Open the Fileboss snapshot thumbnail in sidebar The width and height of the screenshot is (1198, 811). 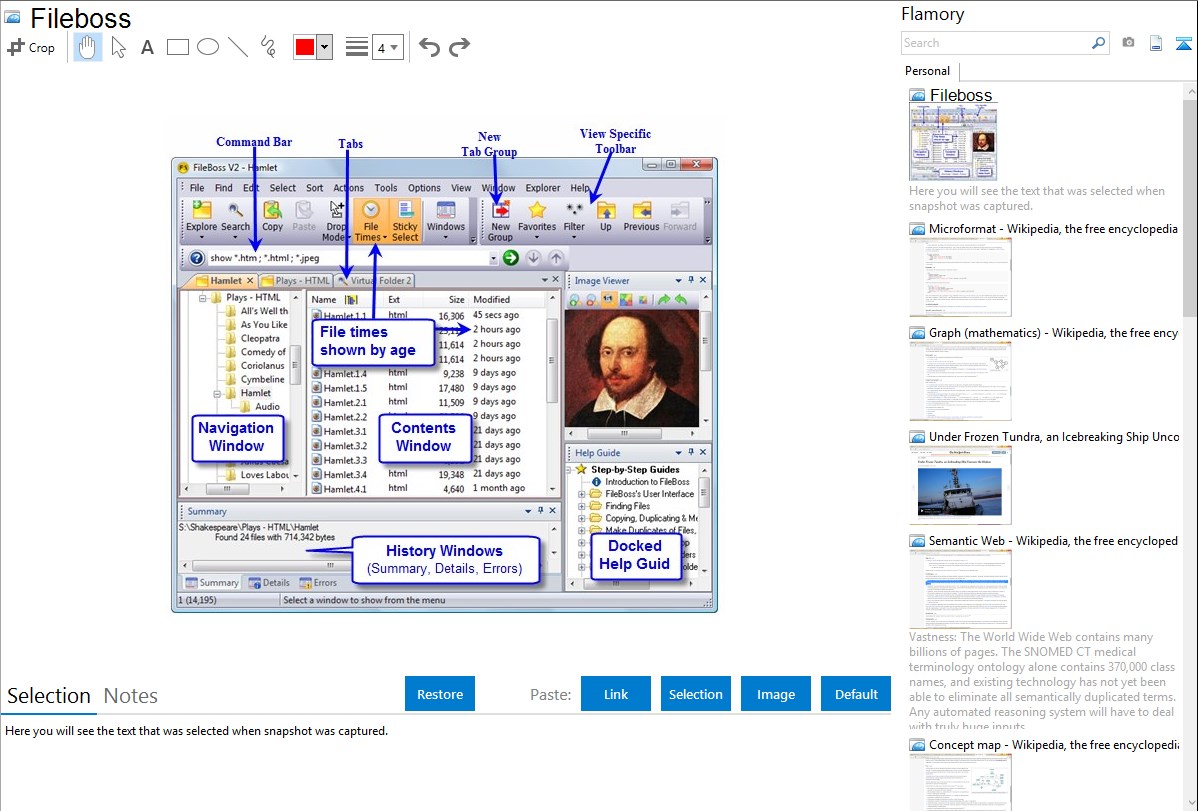pos(953,143)
